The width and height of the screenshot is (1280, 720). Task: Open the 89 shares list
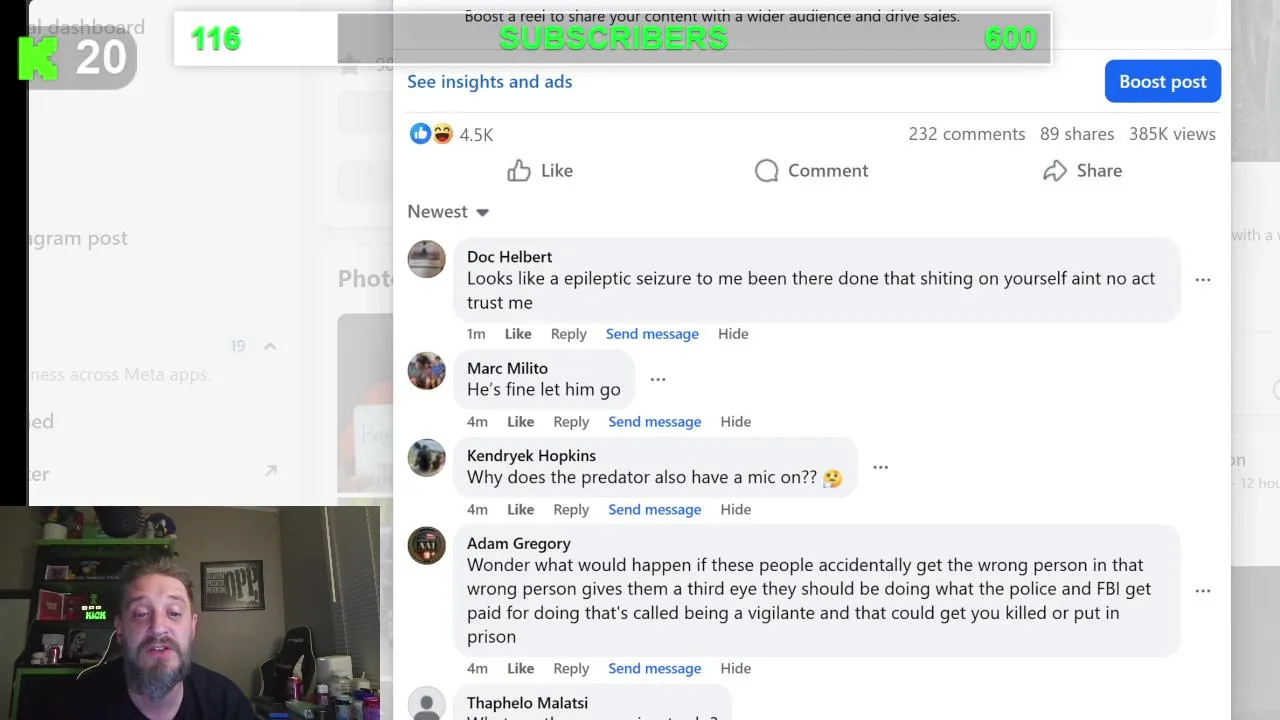1077,134
